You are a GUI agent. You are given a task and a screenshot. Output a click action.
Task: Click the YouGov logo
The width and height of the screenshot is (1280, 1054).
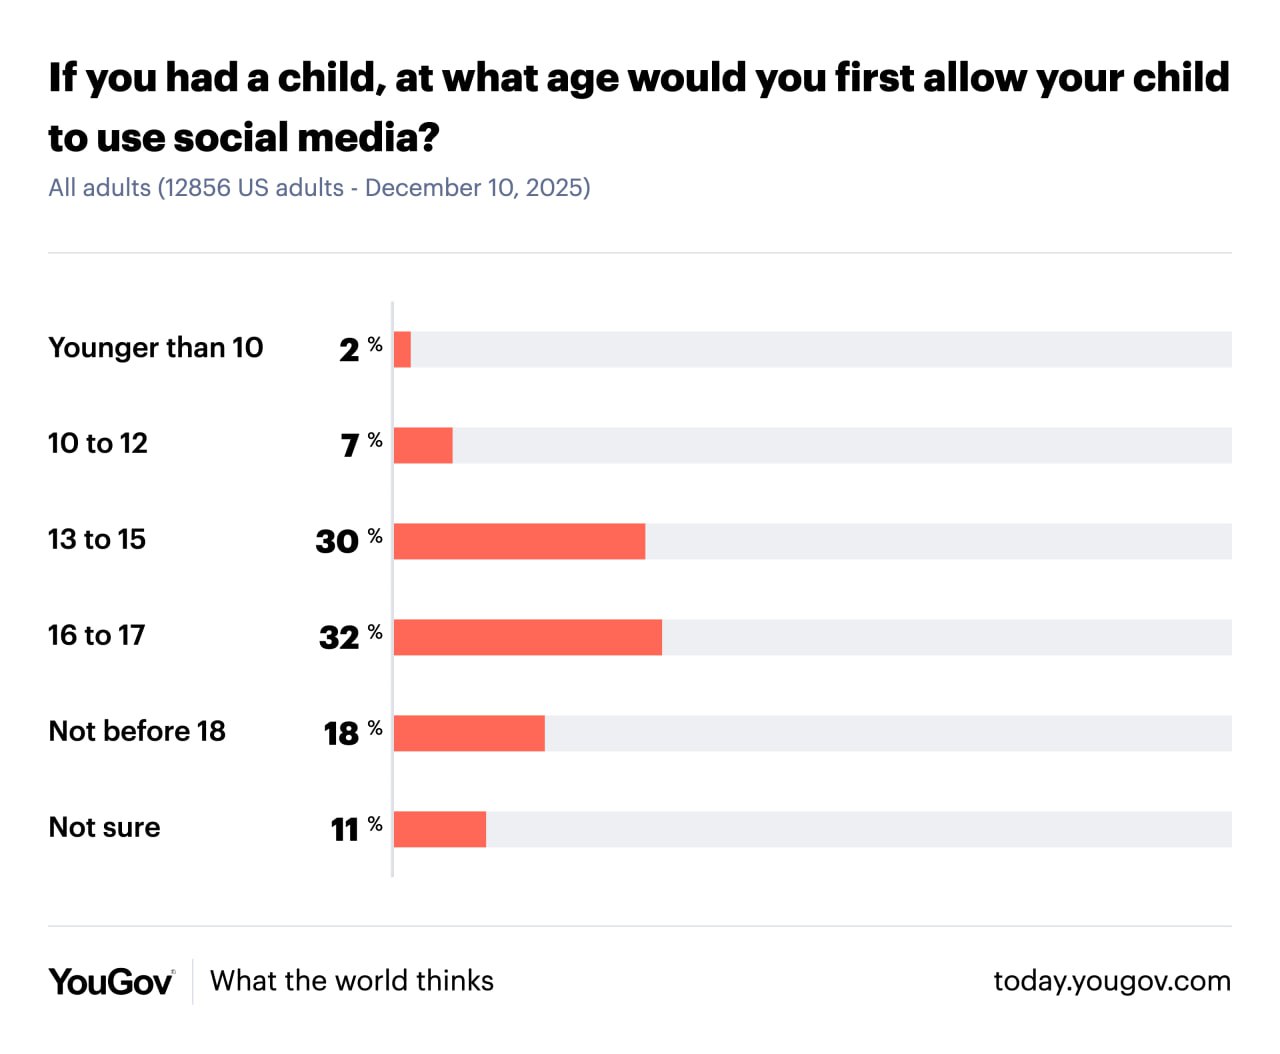click(x=111, y=982)
